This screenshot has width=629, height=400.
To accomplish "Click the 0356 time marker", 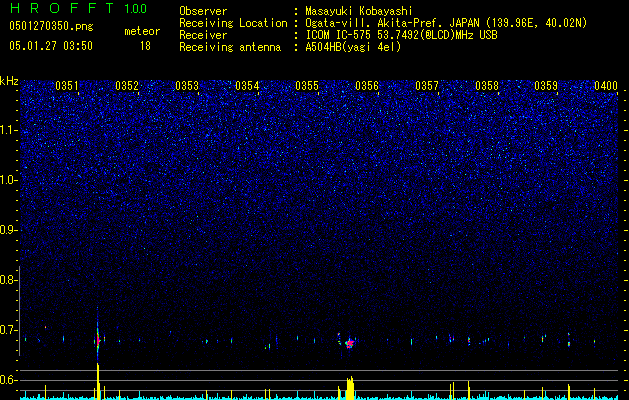I will pos(367,85).
